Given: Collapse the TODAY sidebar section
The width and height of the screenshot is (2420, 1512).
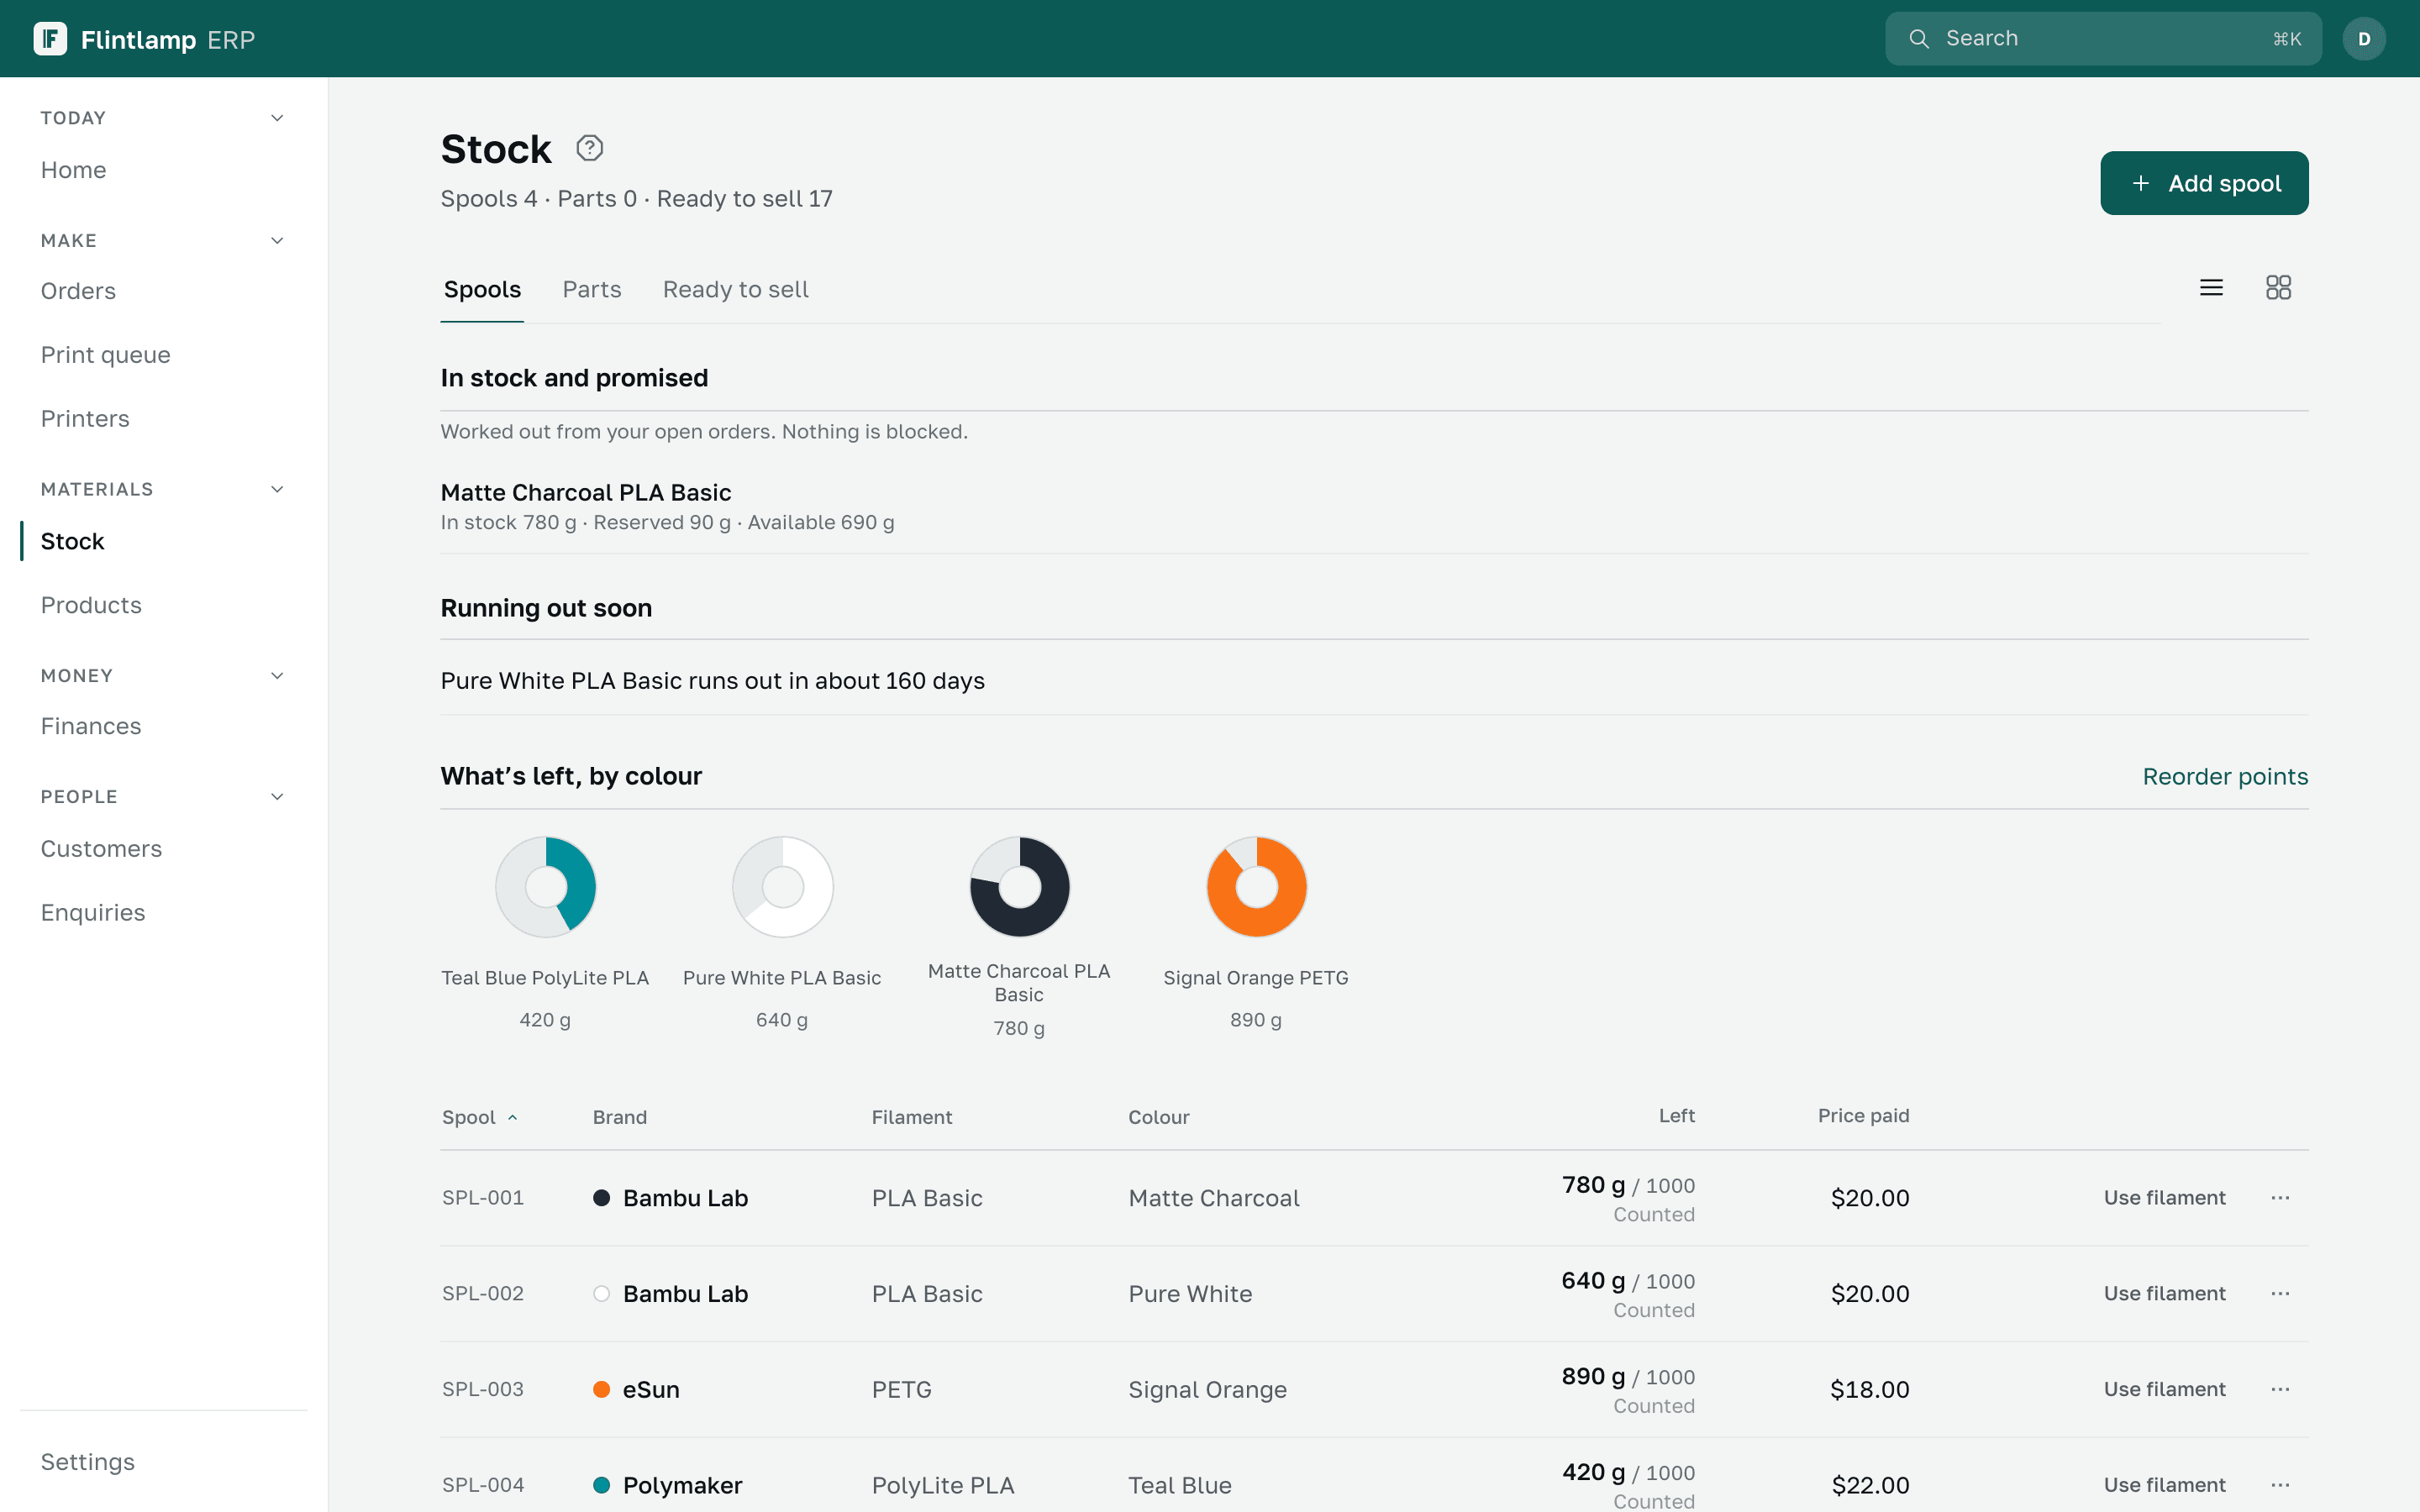Looking at the screenshot, I should (x=277, y=118).
